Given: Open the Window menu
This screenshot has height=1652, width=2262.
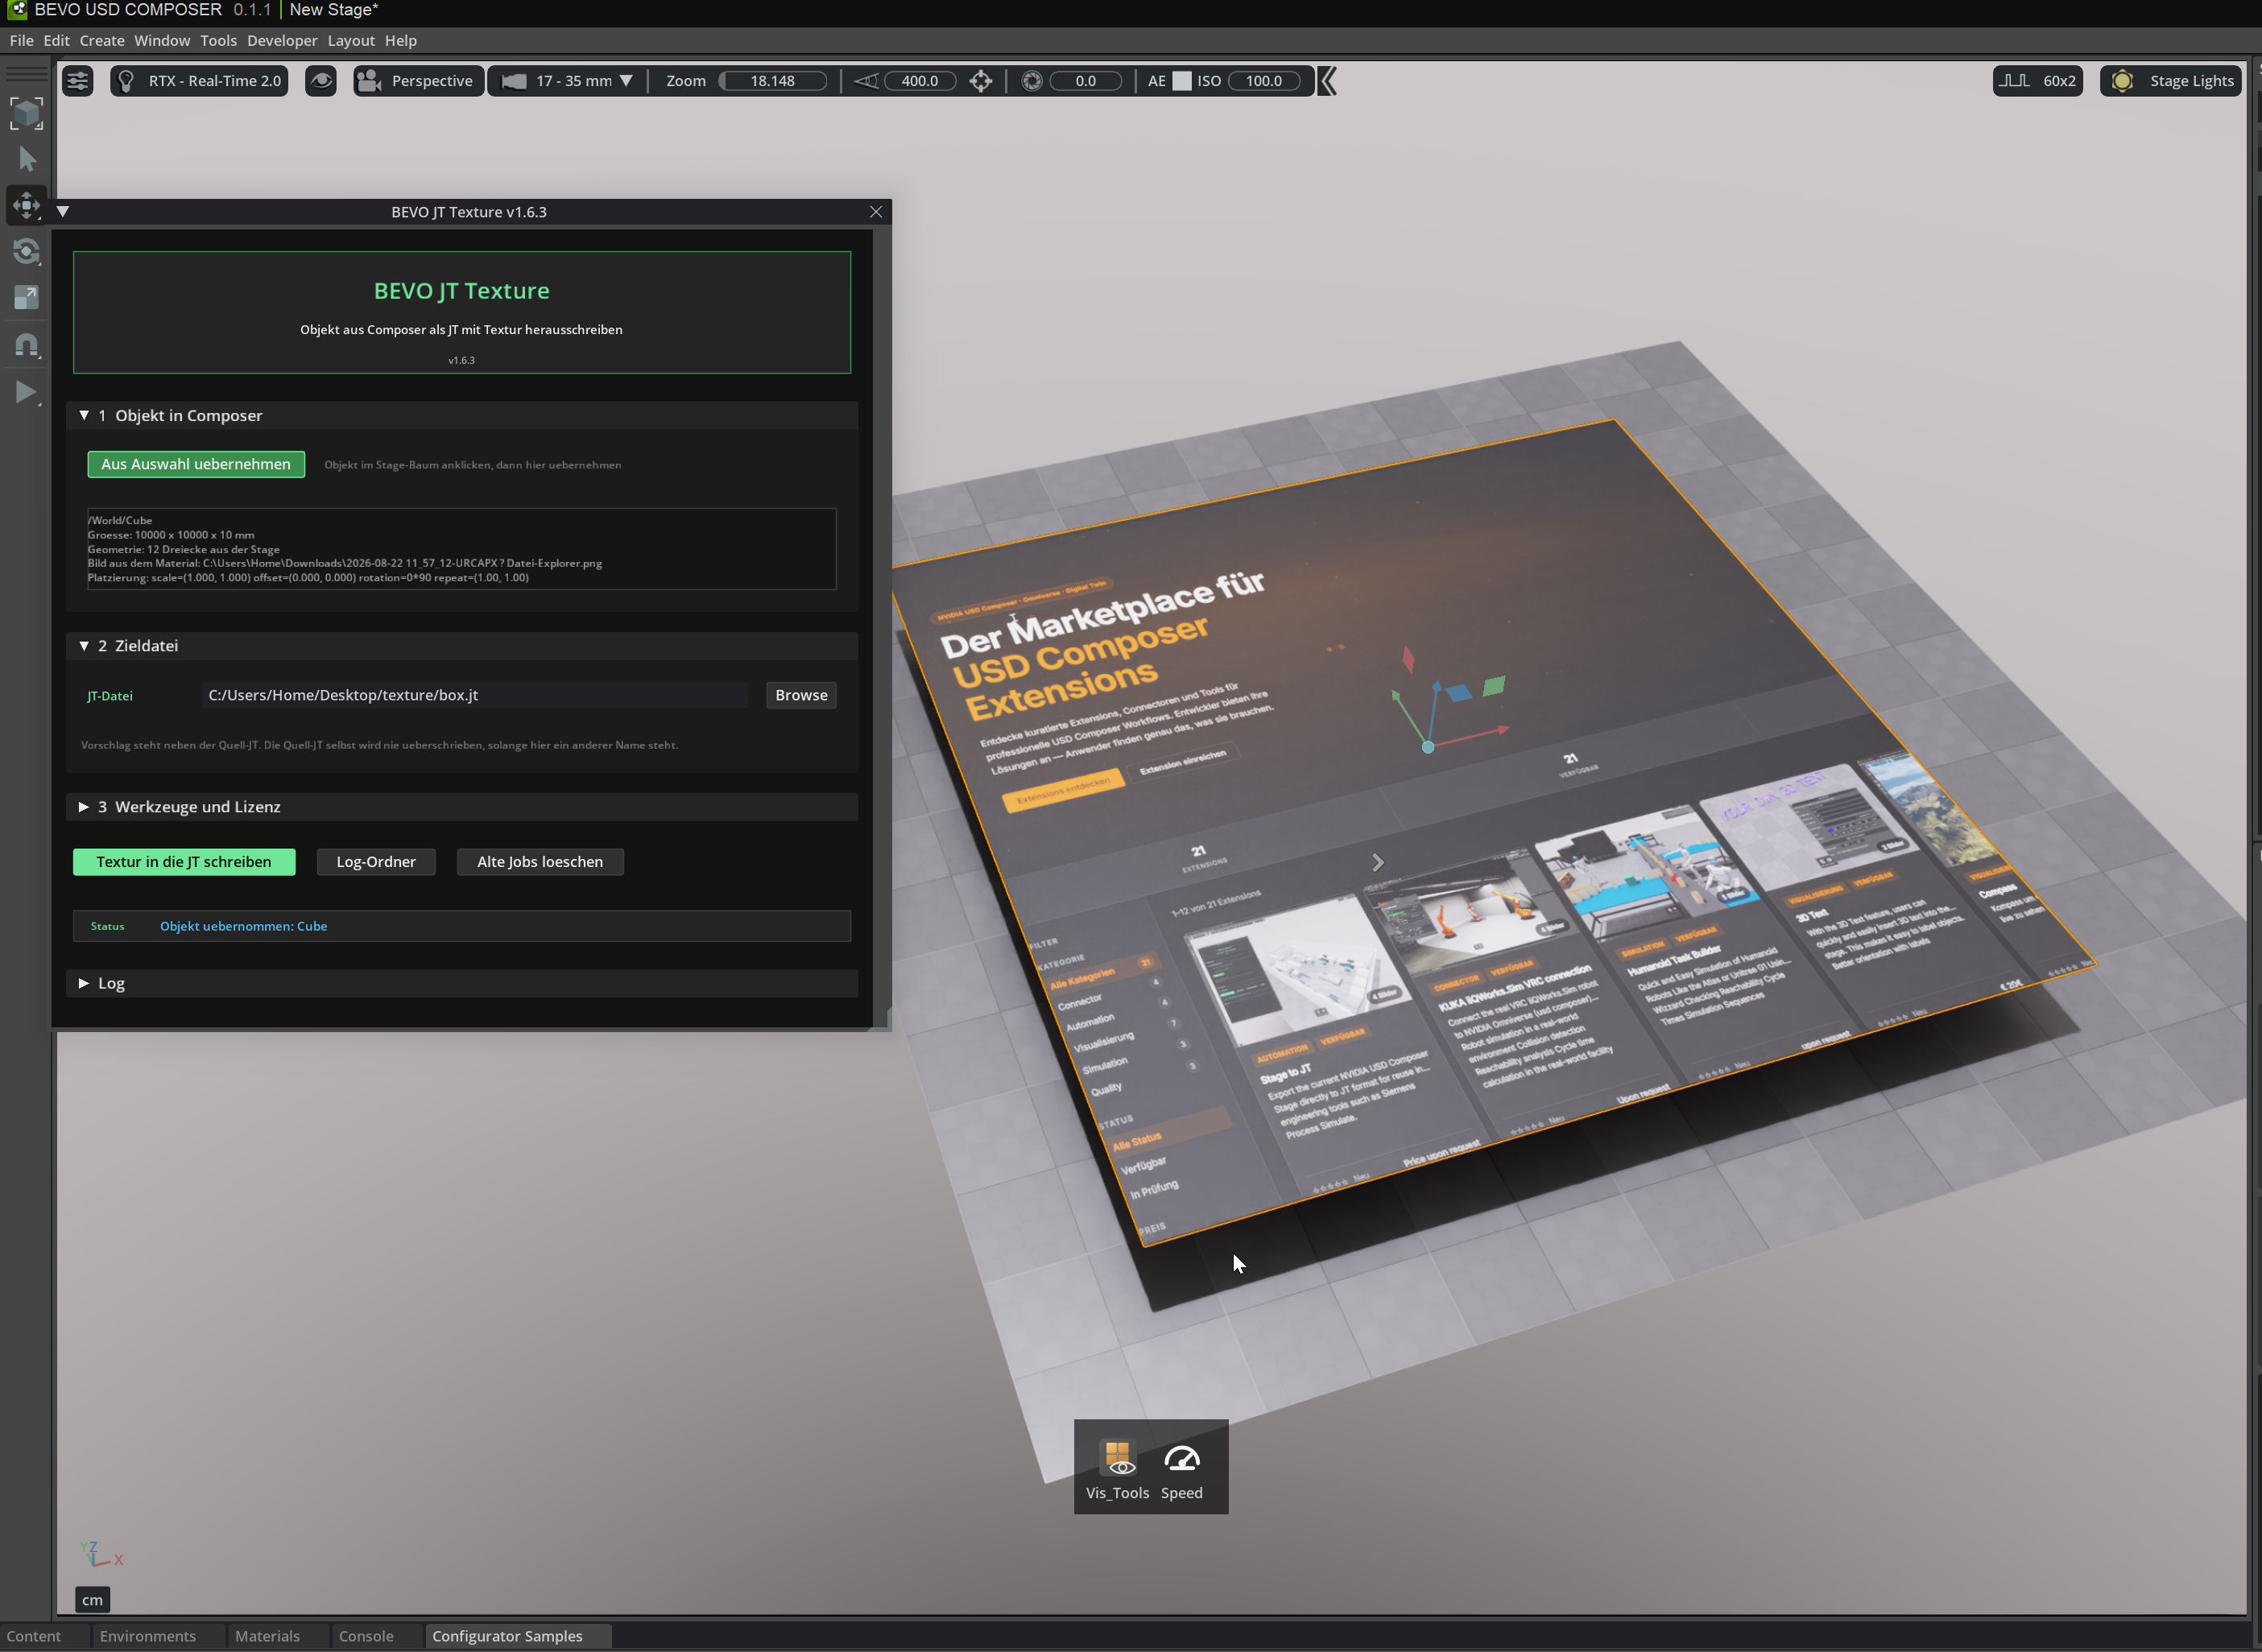Looking at the screenshot, I should [162, 40].
